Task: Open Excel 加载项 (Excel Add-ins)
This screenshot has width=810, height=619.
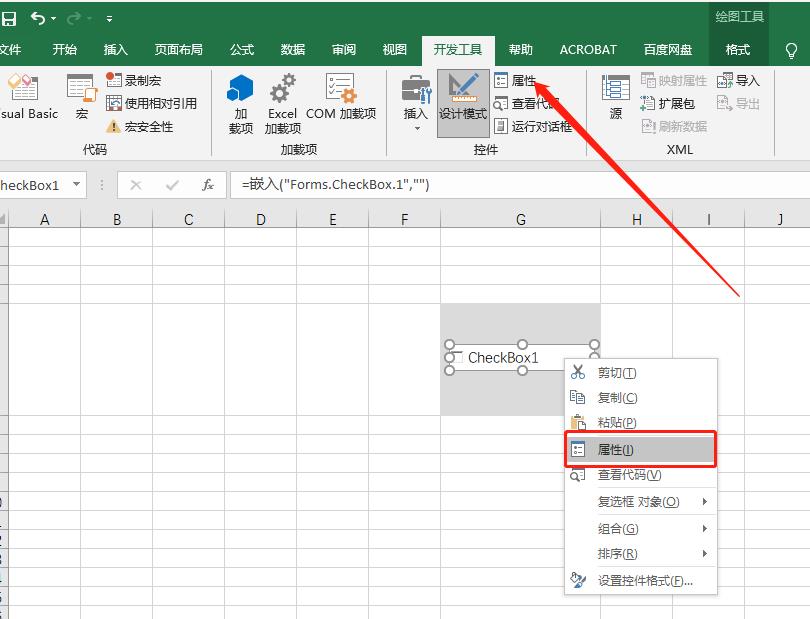Action: tap(282, 103)
